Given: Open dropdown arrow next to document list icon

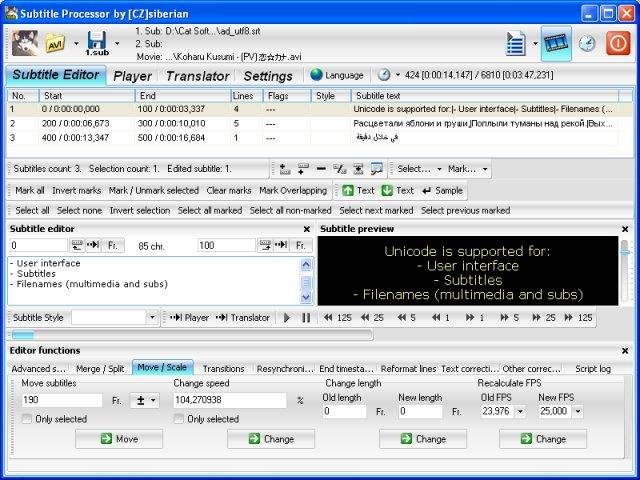Looking at the screenshot, I should coord(535,44).
